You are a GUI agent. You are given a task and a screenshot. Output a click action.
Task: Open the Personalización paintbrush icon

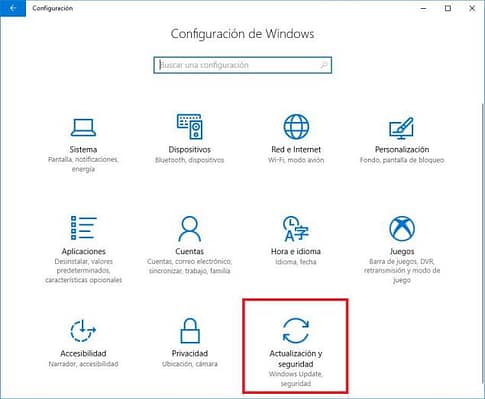point(402,128)
